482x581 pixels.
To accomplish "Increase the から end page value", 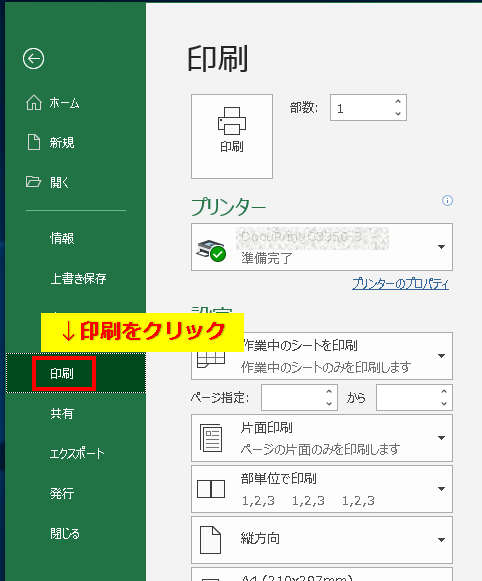I will (x=444, y=391).
